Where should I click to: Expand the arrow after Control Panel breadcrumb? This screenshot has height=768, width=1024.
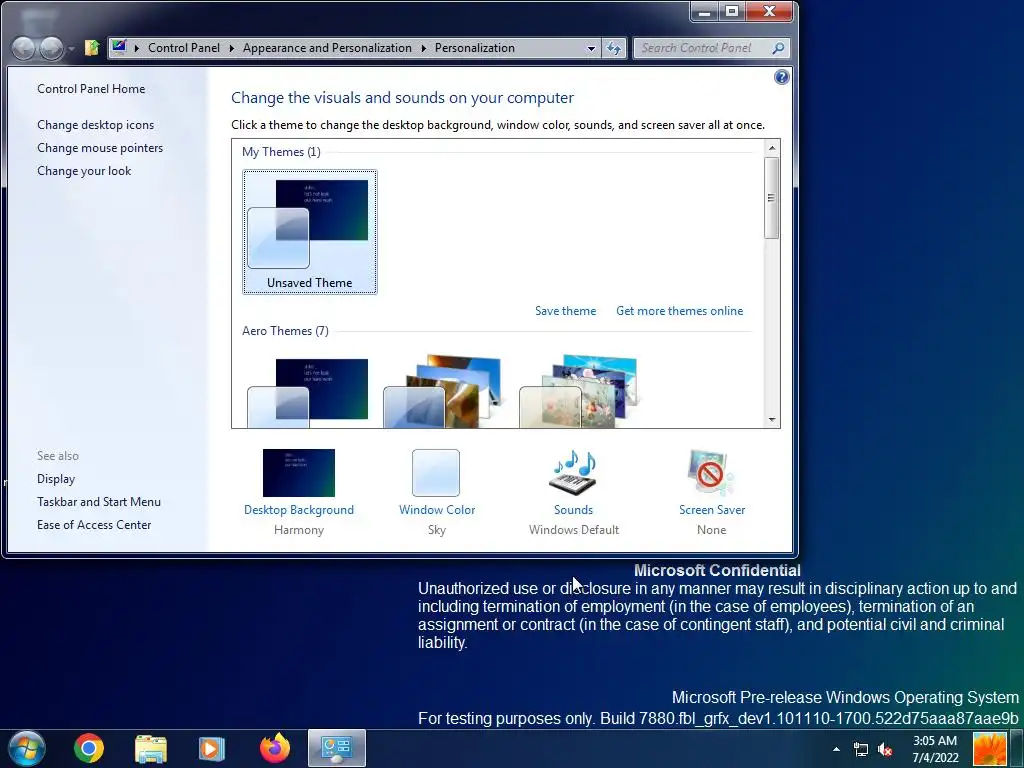pyautogui.click(x=231, y=48)
